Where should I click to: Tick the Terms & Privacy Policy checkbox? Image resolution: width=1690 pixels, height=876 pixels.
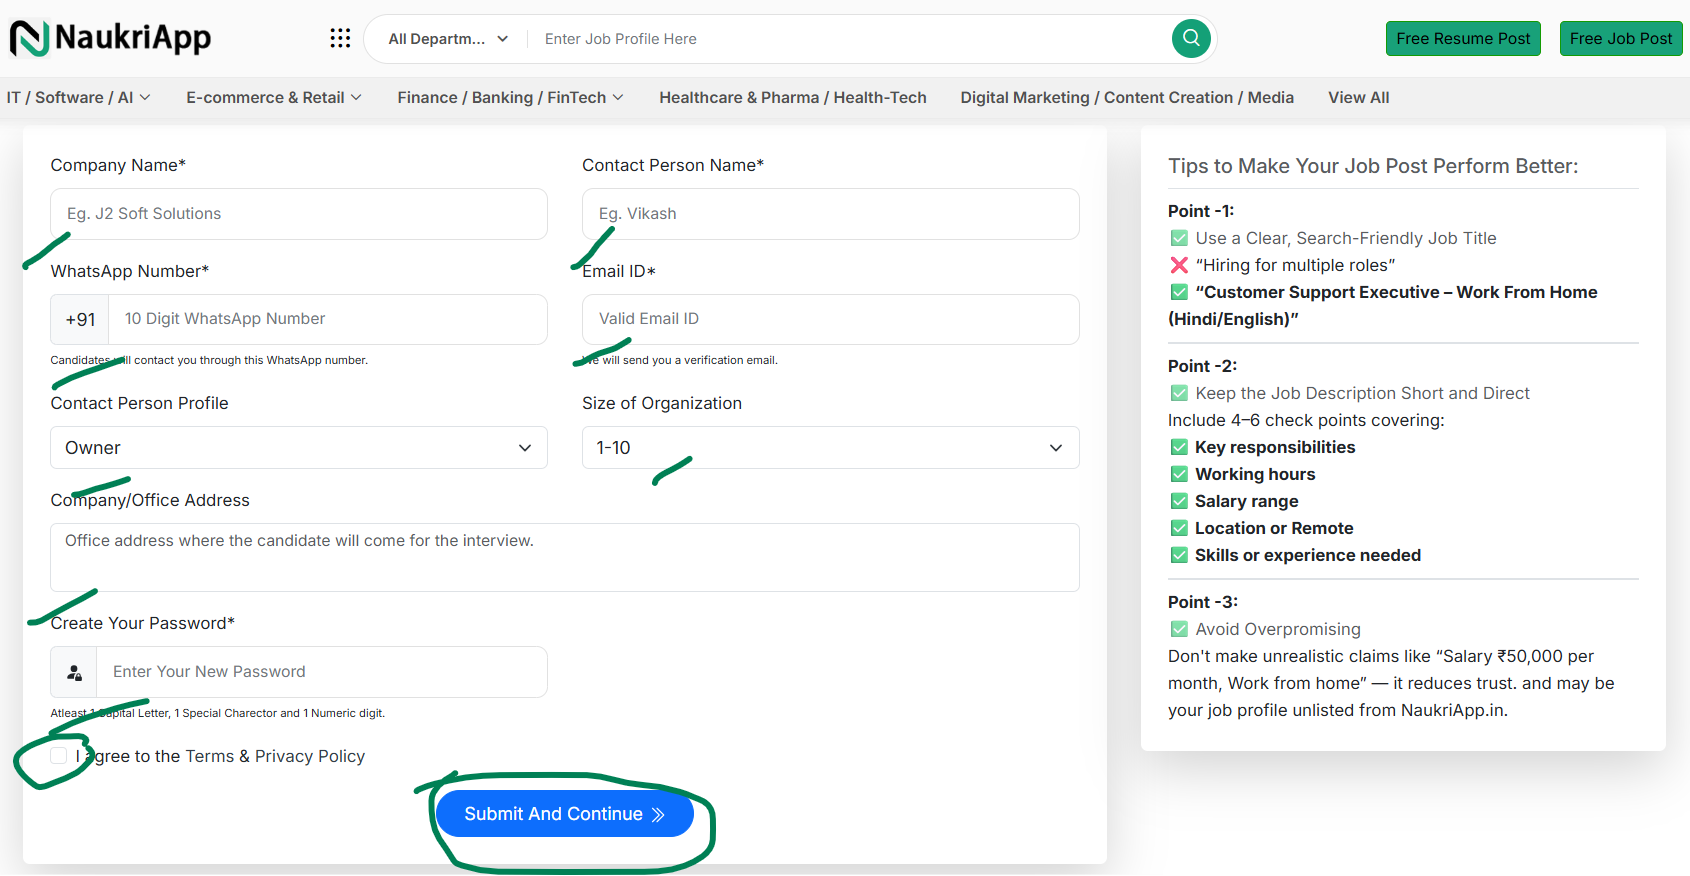point(59,756)
